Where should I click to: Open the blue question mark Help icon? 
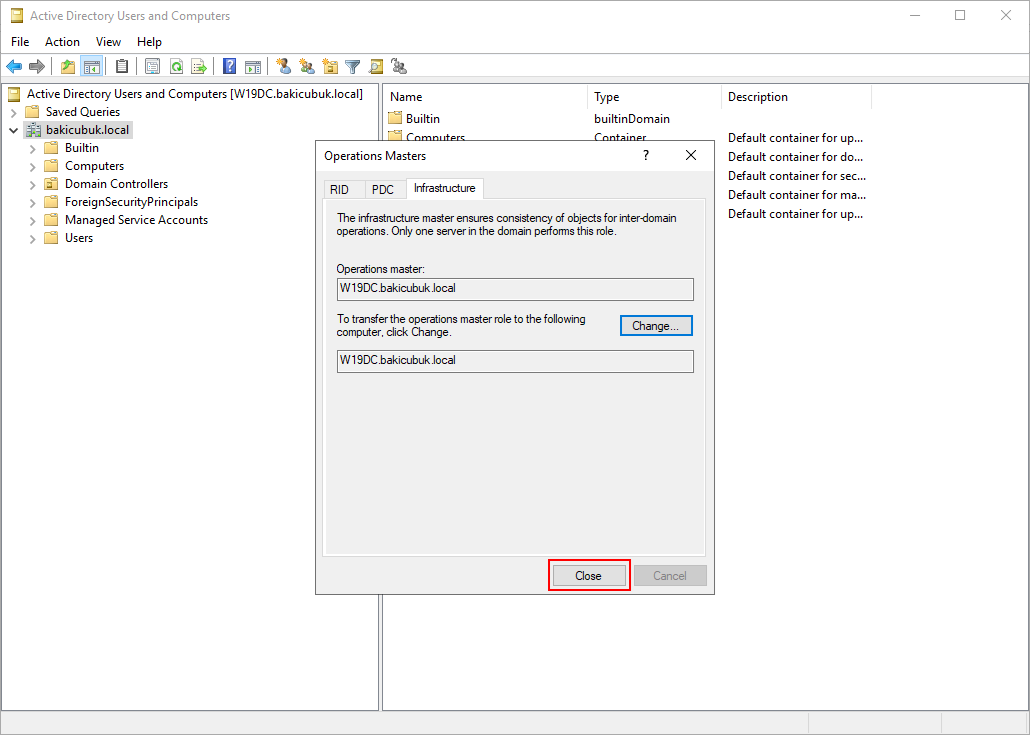[x=229, y=66]
